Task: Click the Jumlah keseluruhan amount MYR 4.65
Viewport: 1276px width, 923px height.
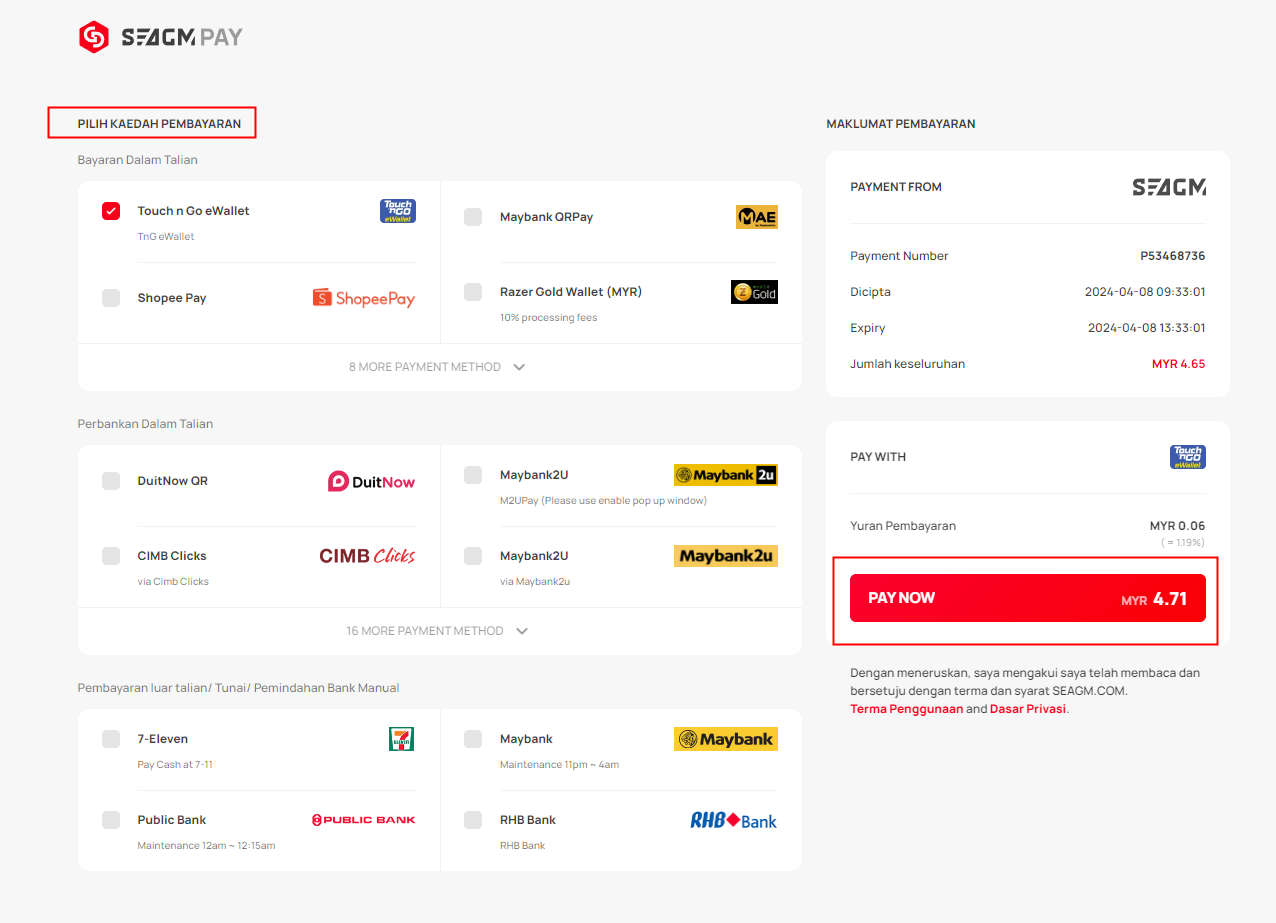Action: [x=1179, y=364]
